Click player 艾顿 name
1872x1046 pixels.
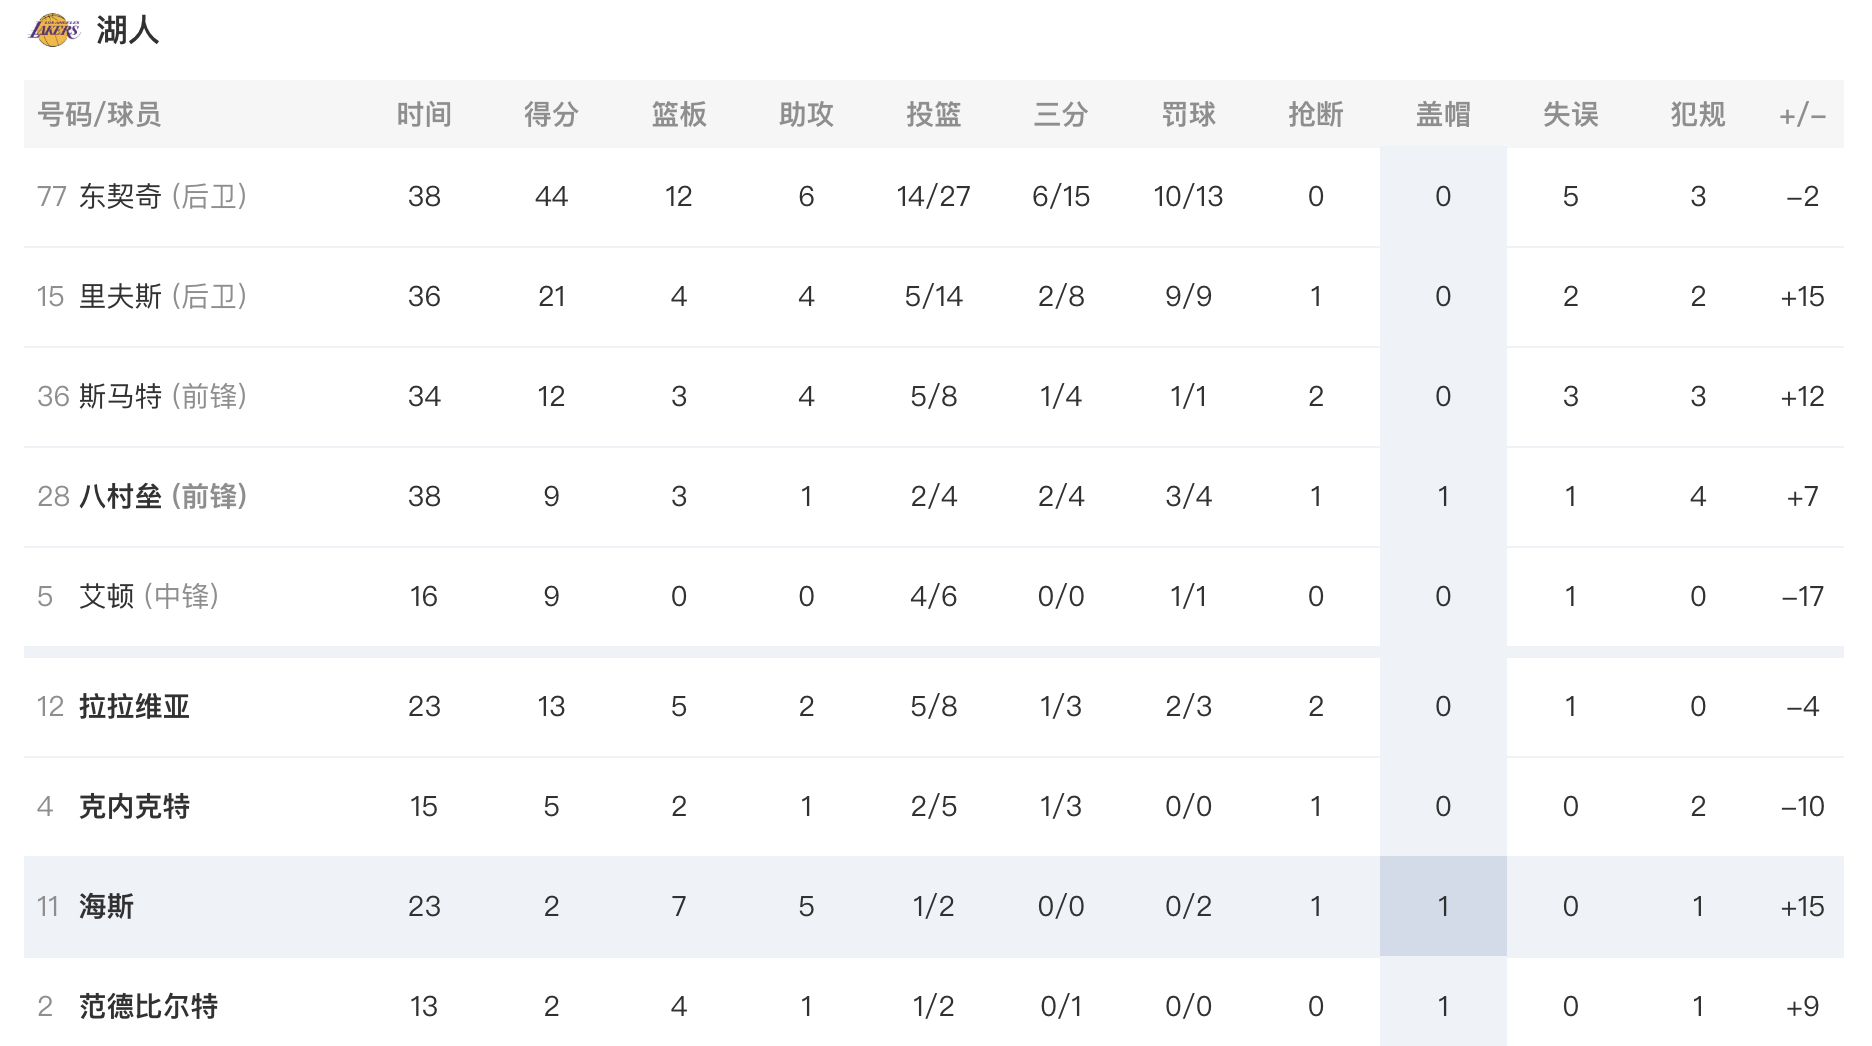pos(106,597)
